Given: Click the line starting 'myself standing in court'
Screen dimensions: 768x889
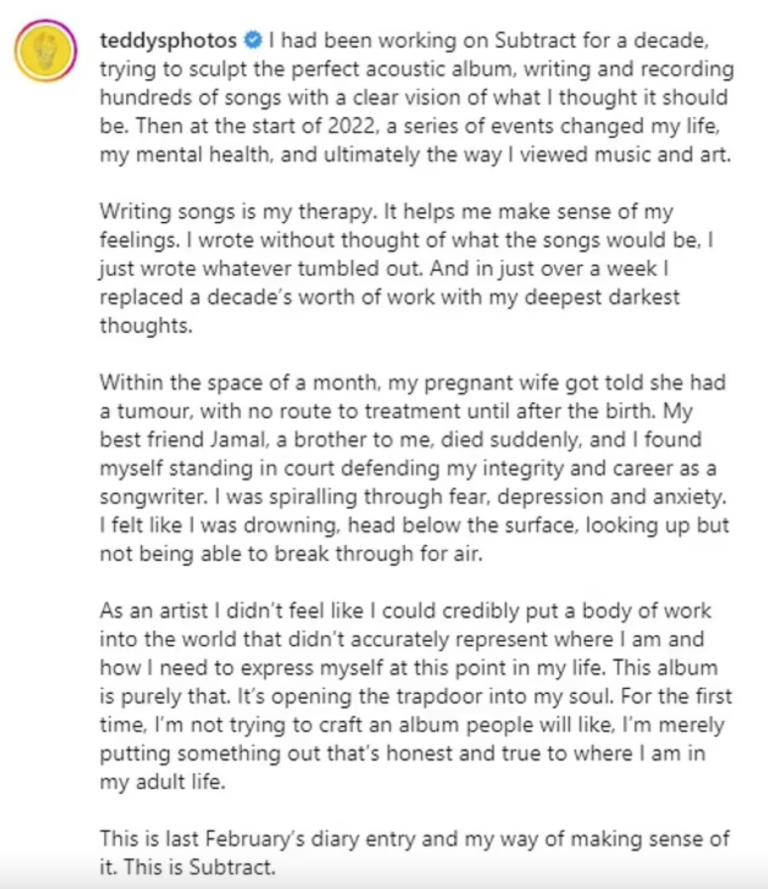Looking at the screenshot, I should click(408, 468).
